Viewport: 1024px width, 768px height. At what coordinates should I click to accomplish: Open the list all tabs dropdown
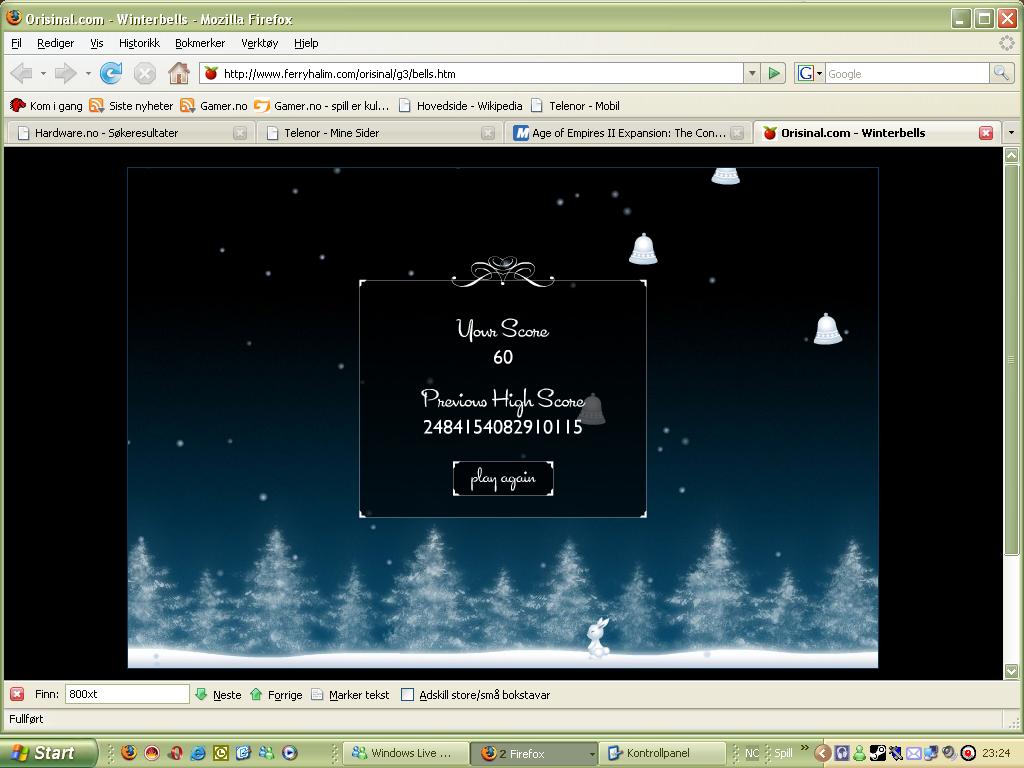point(1011,133)
